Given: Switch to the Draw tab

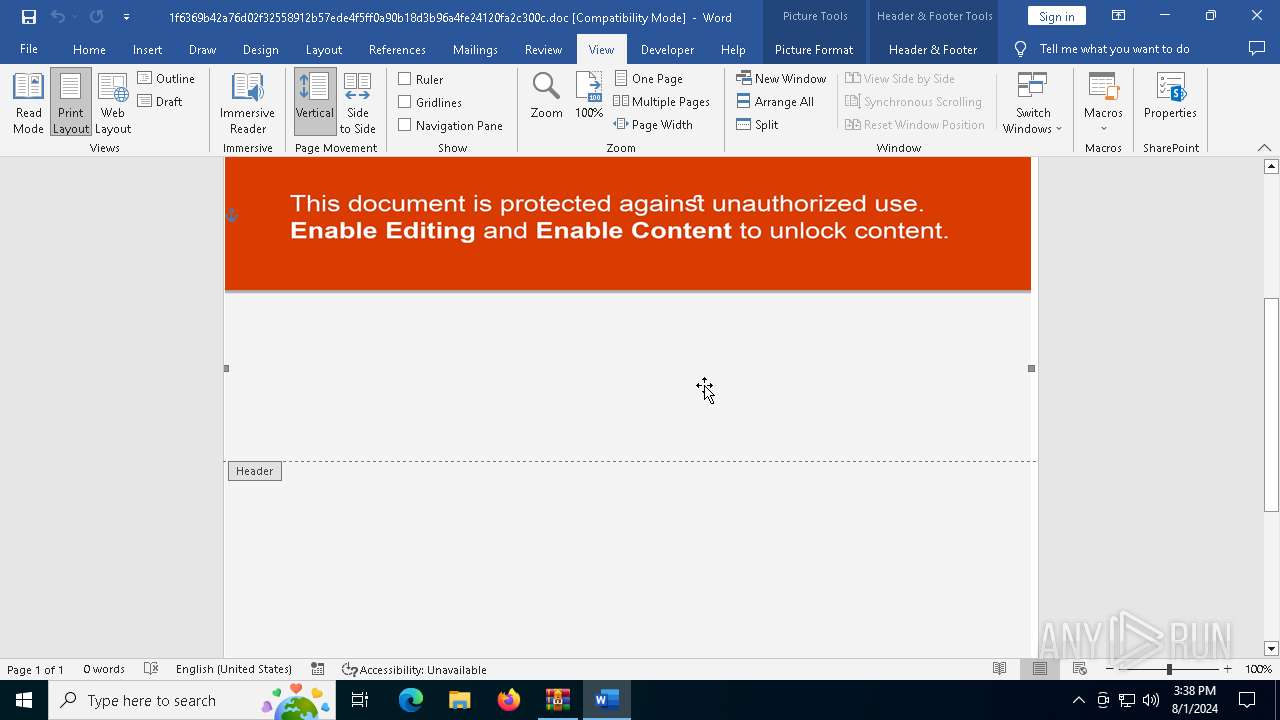Looking at the screenshot, I should point(202,49).
